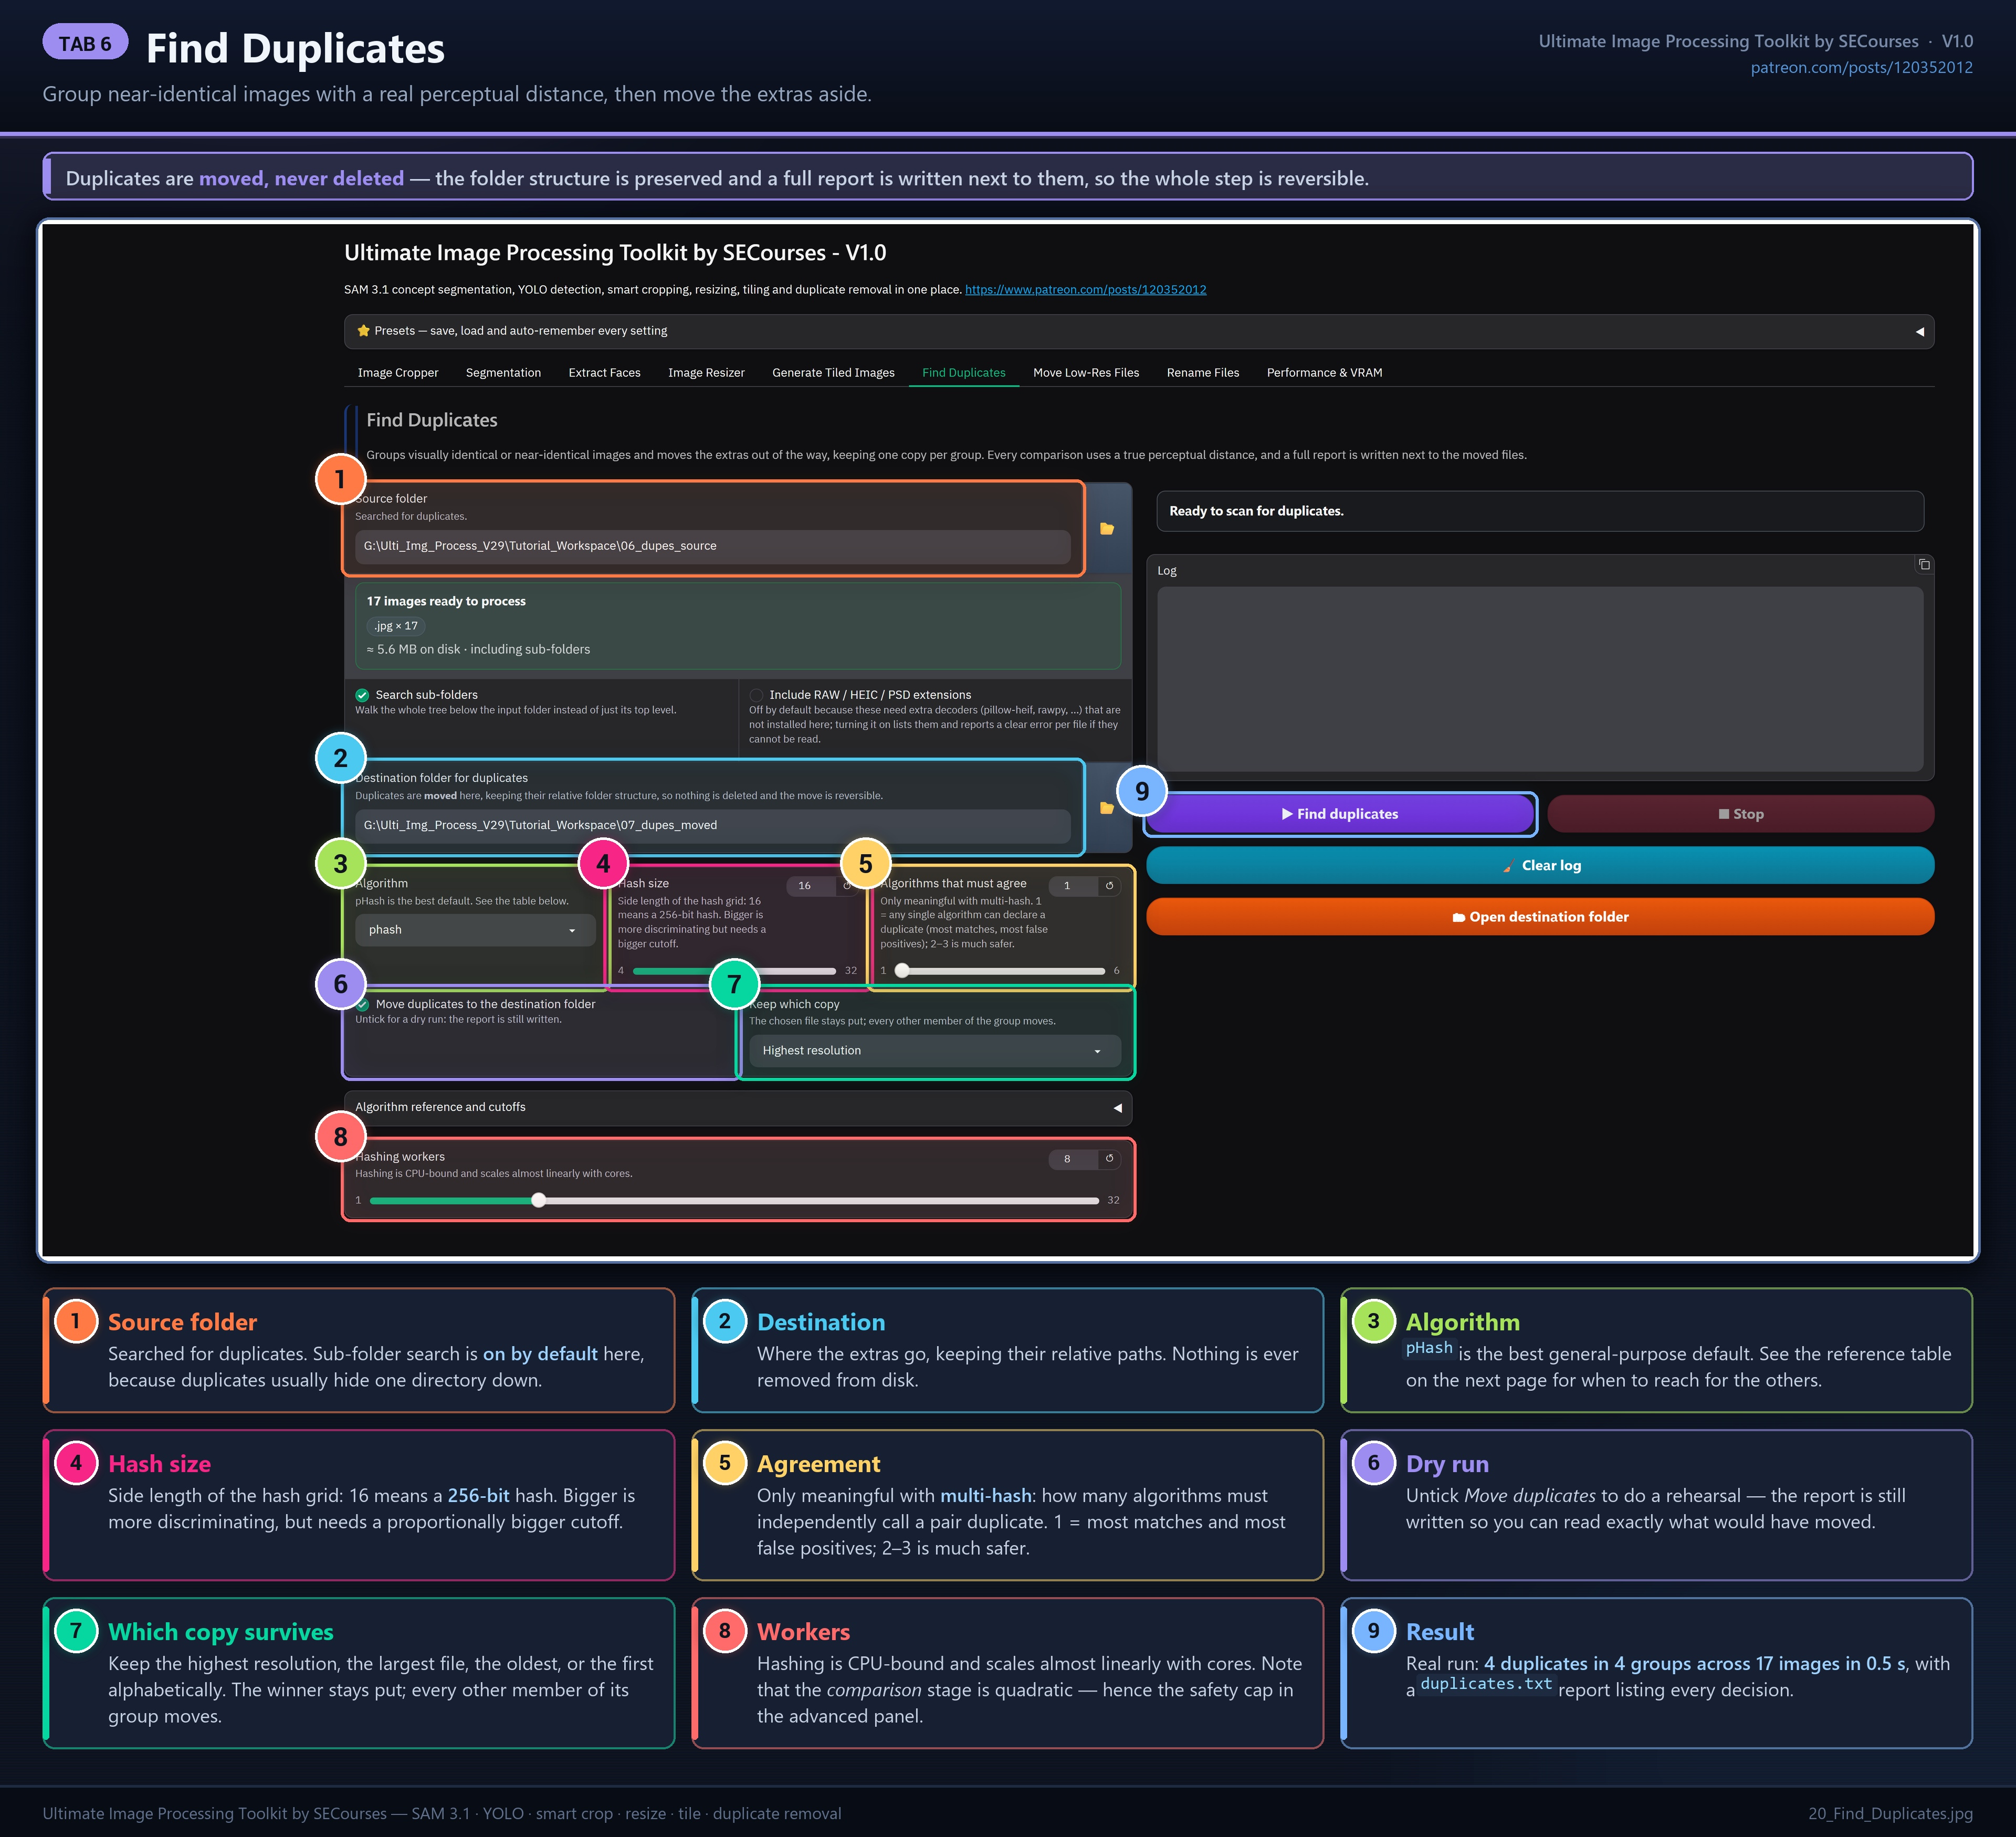Copy the Log contents with the copy icon
Viewport: 2016px width, 1837px height.
coord(1923,565)
